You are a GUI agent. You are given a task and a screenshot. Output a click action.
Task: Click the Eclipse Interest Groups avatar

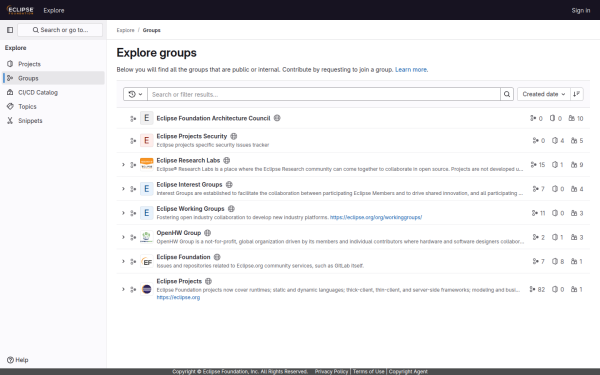coord(147,189)
